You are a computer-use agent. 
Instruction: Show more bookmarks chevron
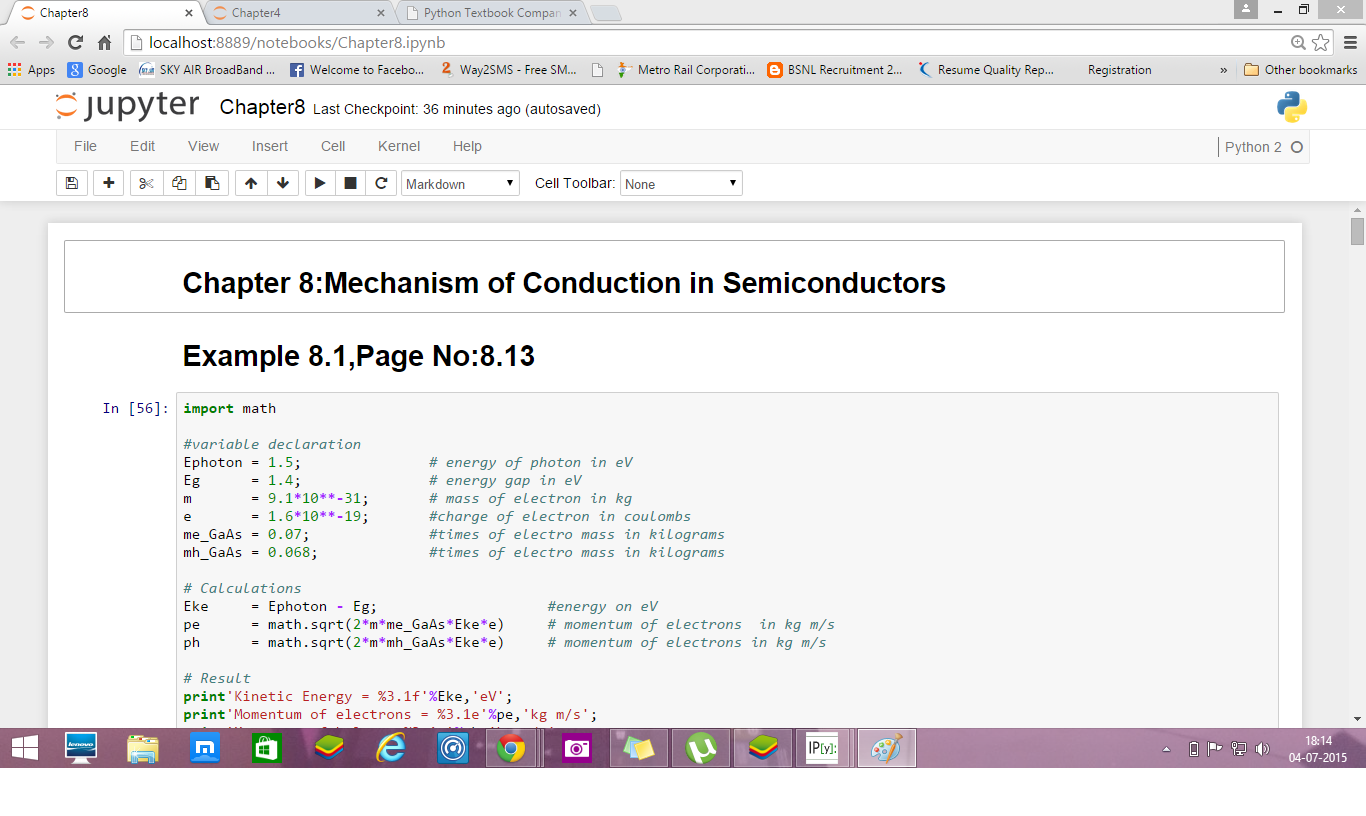[1224, 70]
